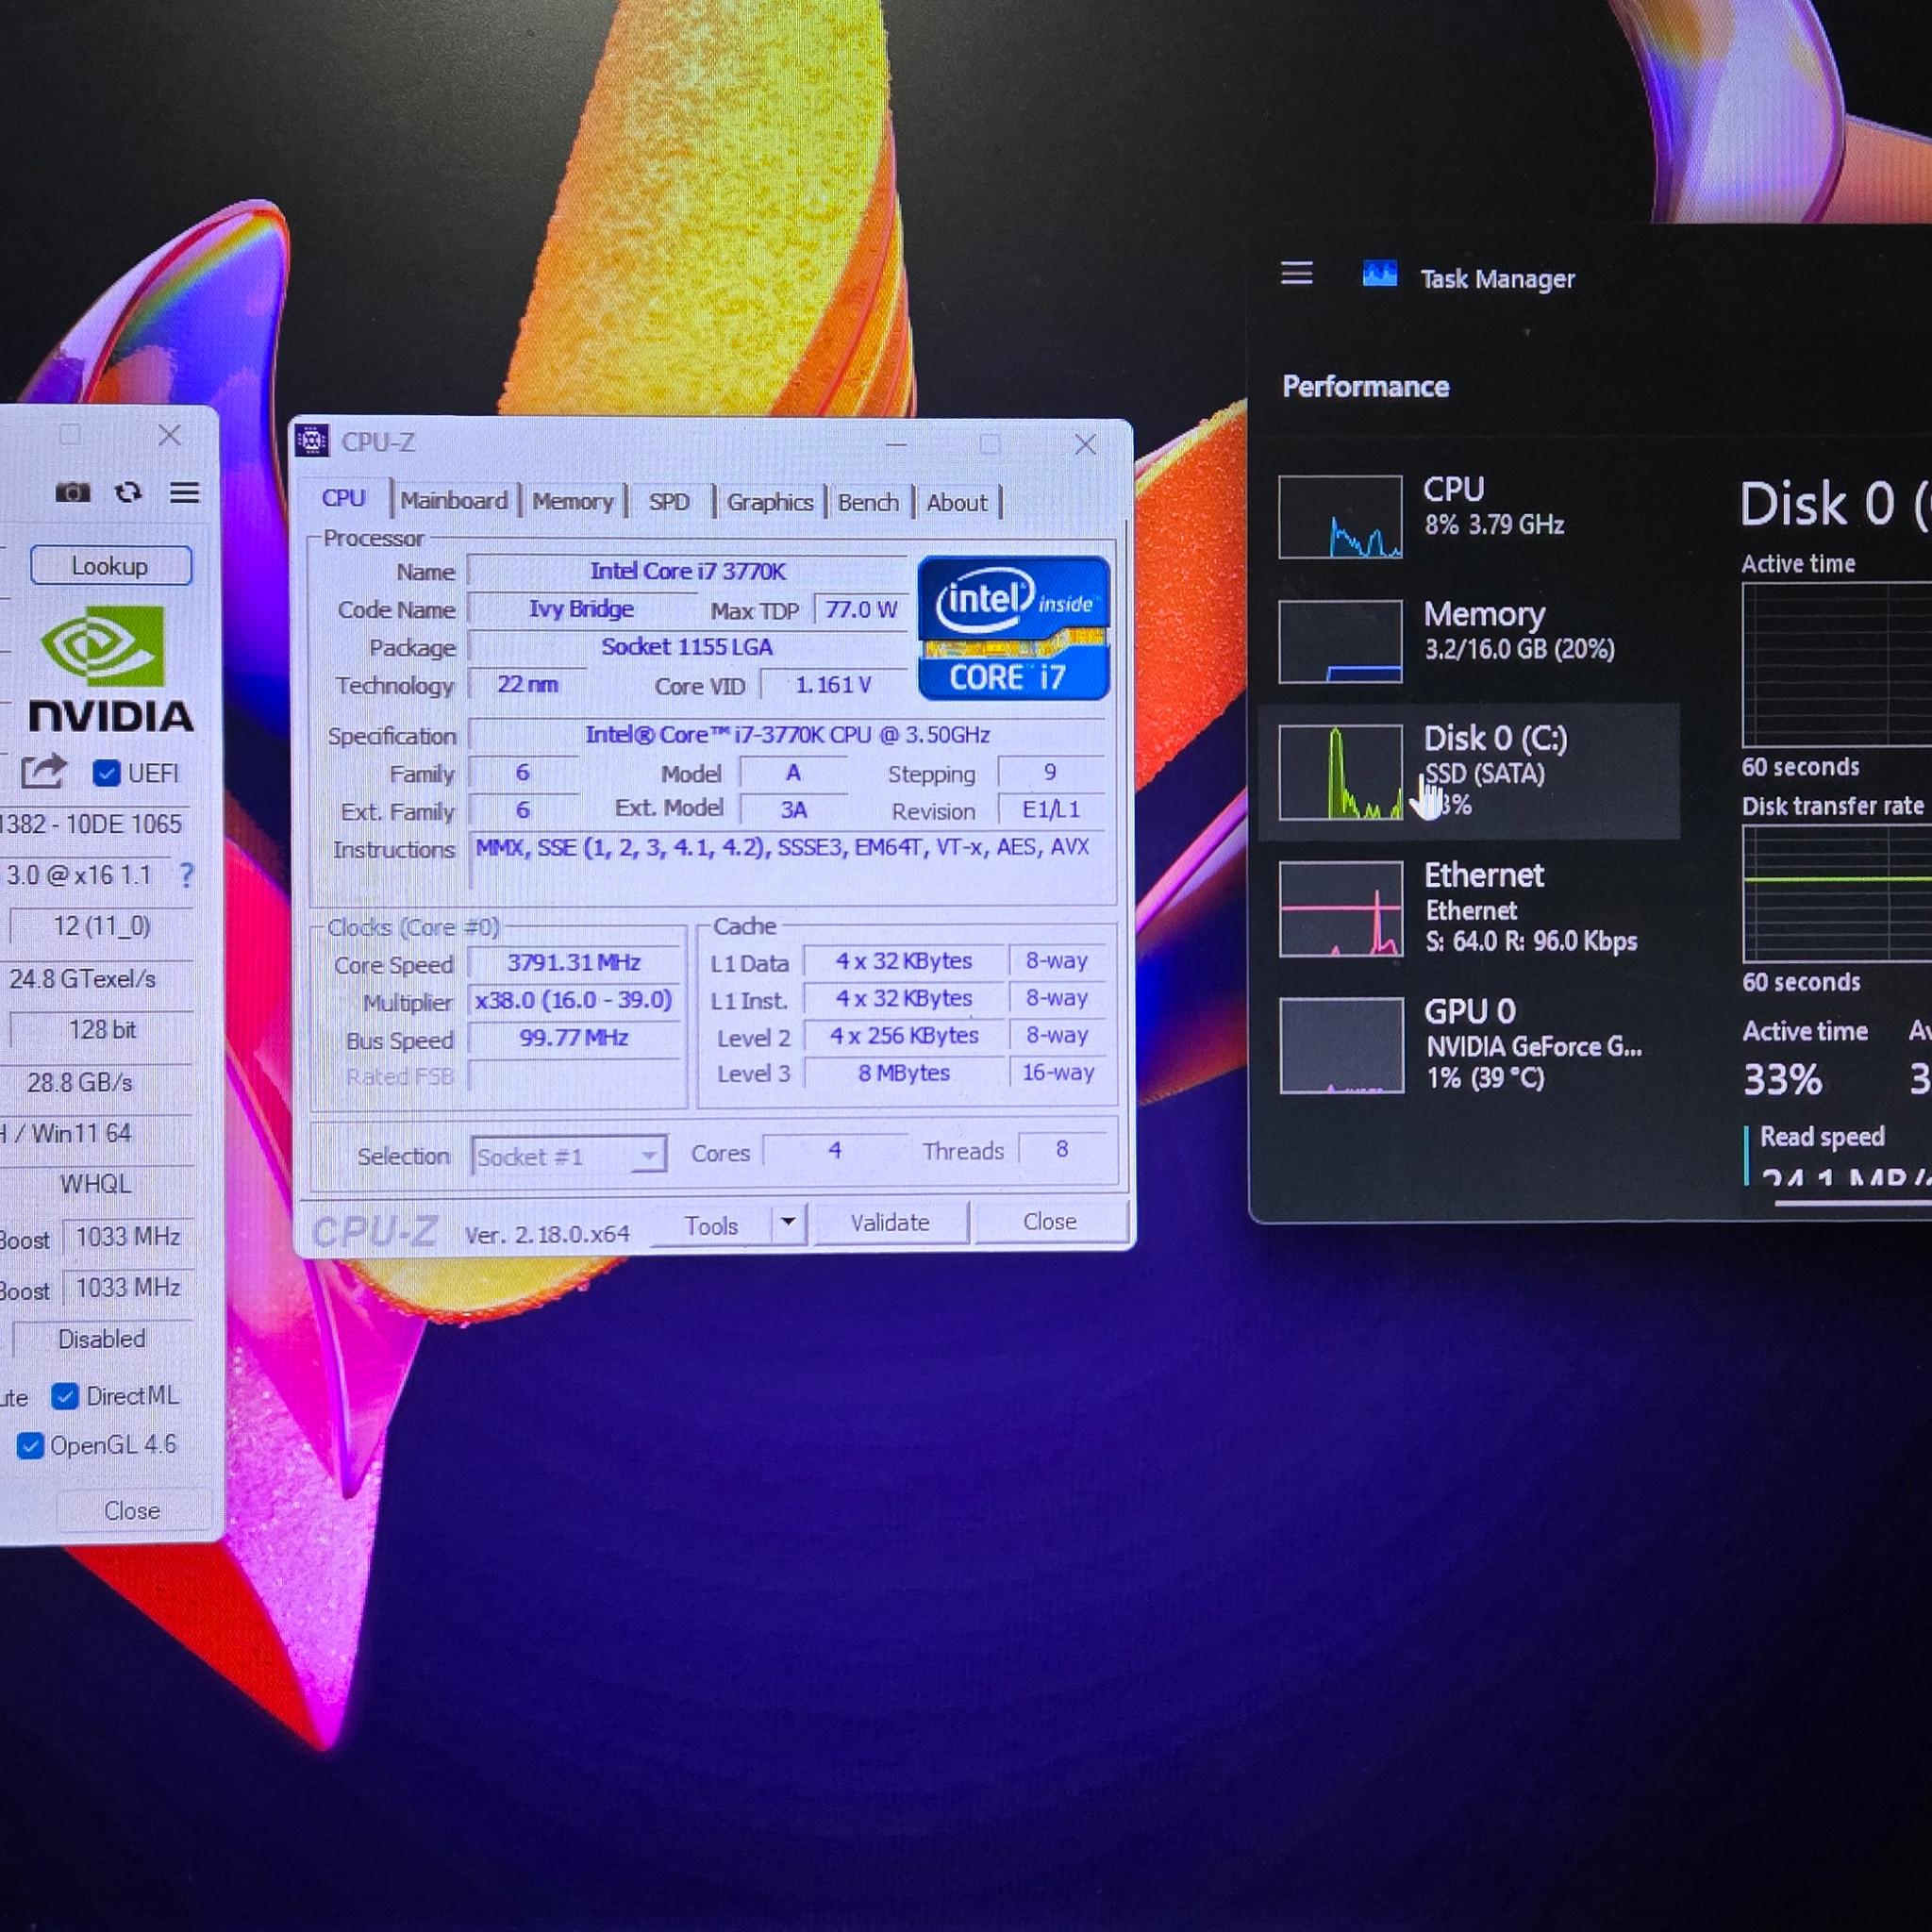This screenshot has height=1932, width=1932.
Task: Click the GPU-Z share BIOS export icon
Action: [x=43, y=771]
